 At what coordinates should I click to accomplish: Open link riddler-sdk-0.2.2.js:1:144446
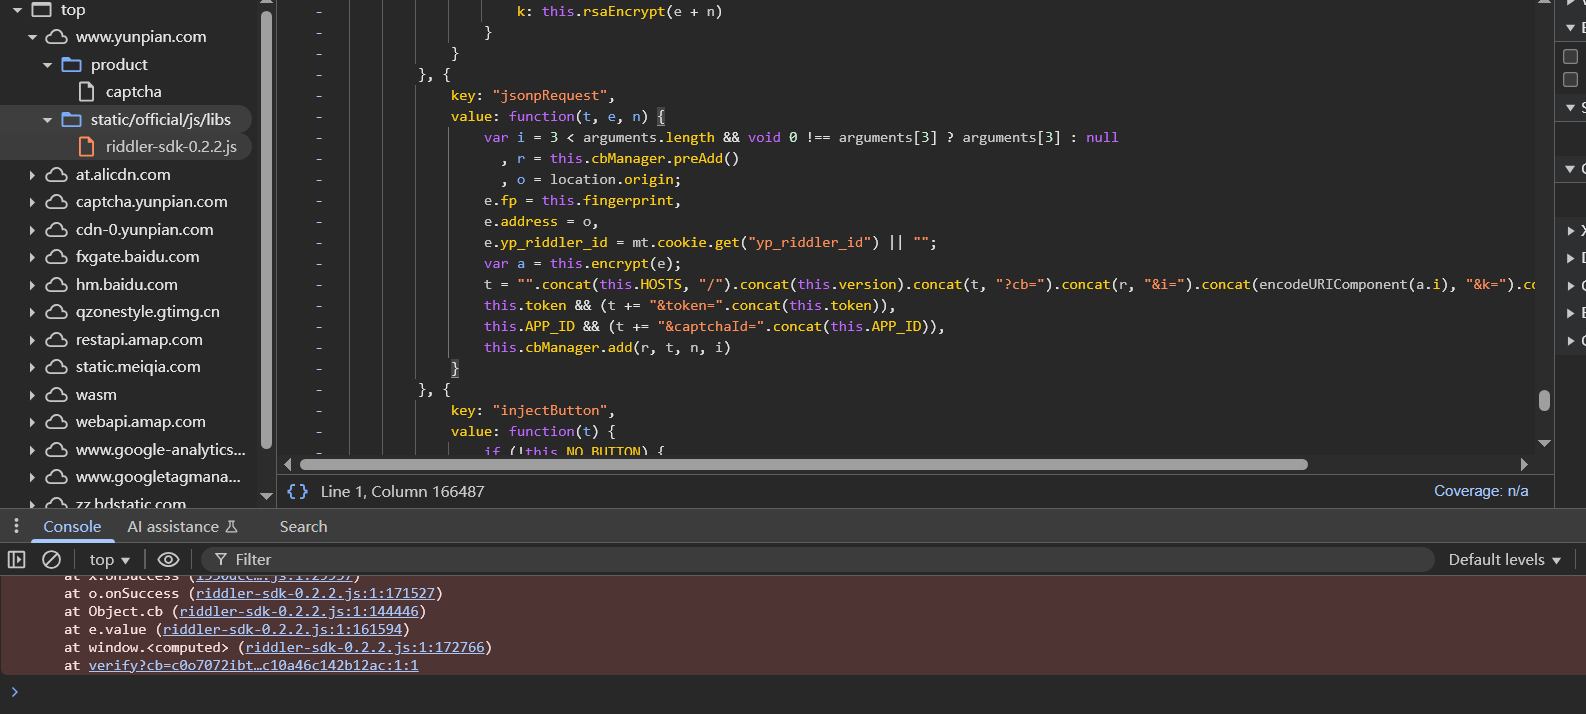pyautogui.click(x=299, y=611)
